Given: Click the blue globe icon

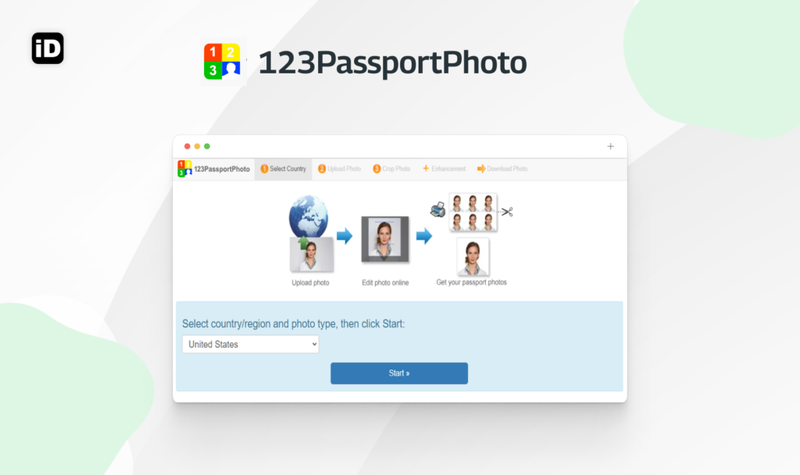Looking at the screenshot, I should pos(309,216).
